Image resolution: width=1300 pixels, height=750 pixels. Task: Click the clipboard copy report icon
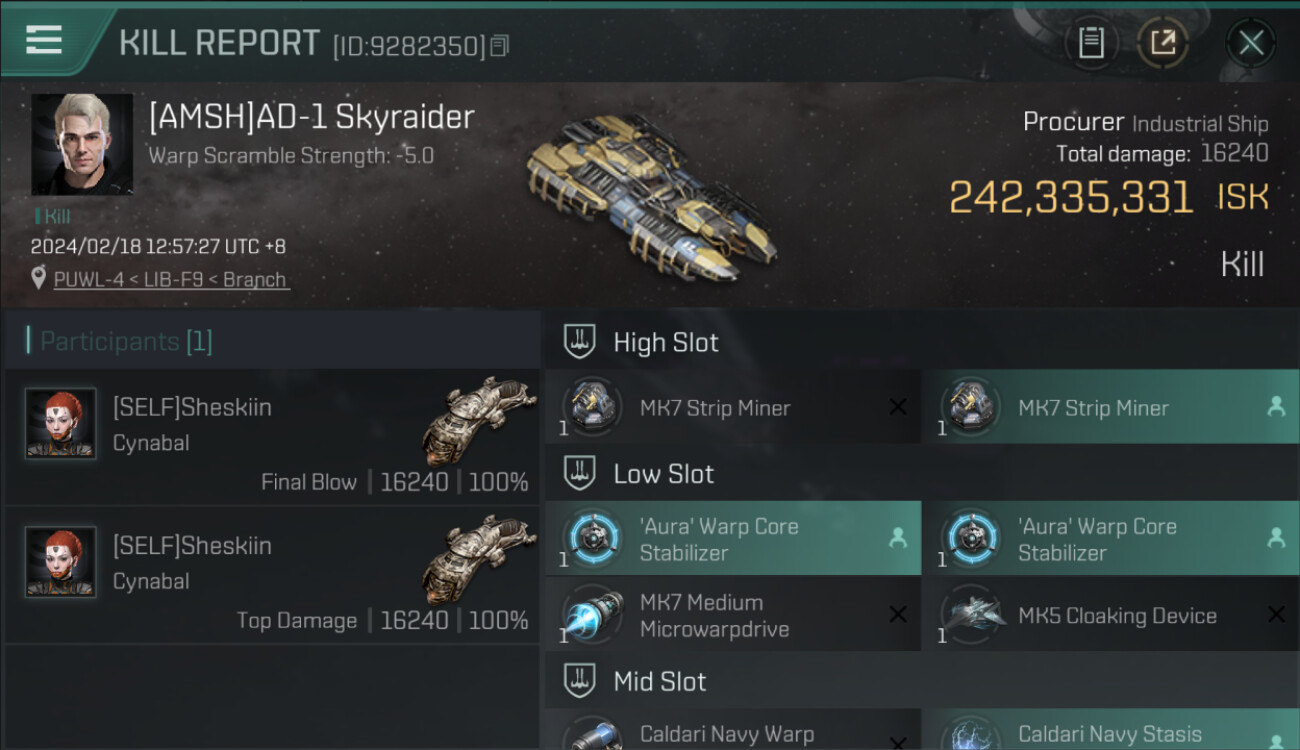[x=1091, y=43]
